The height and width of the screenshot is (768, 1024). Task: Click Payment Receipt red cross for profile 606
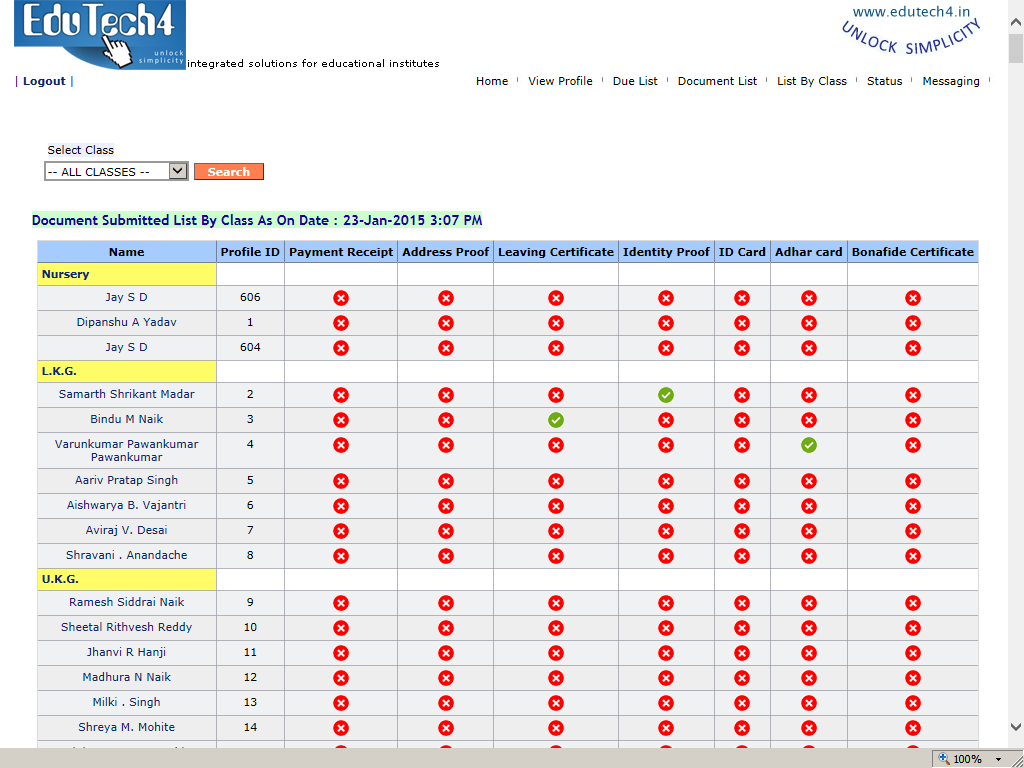(x=341, y=298)
